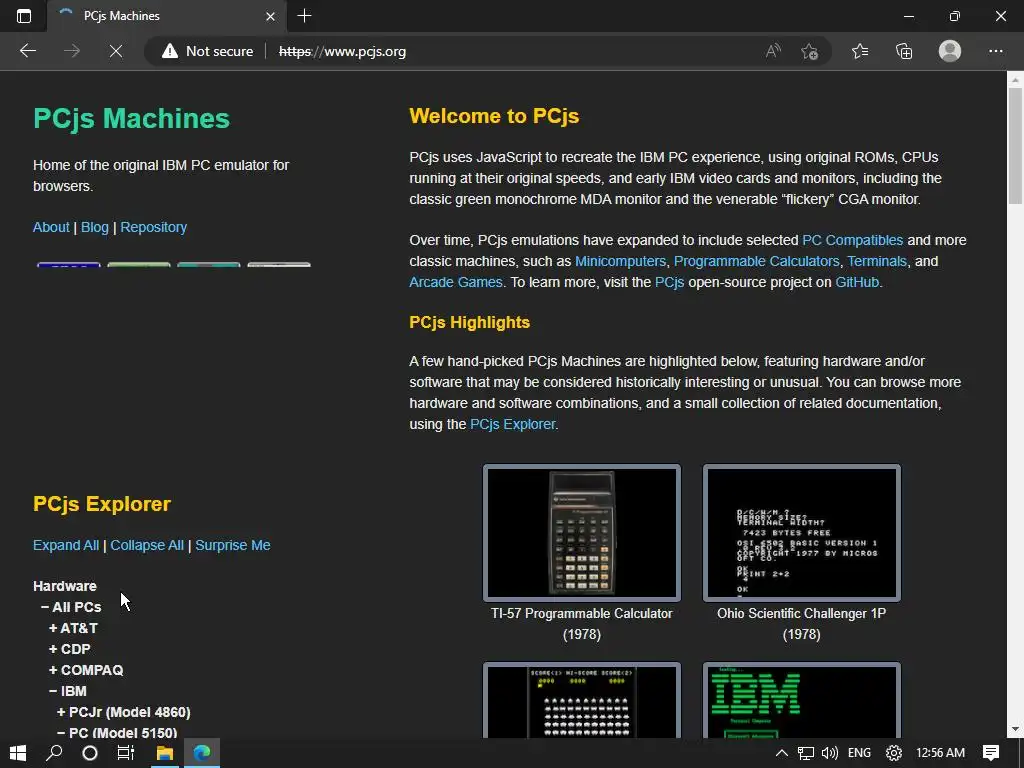The height and width of the screenshot is (768, 1024).
Task: Open the Read aloud feature
Action: [x=773, y=51]
